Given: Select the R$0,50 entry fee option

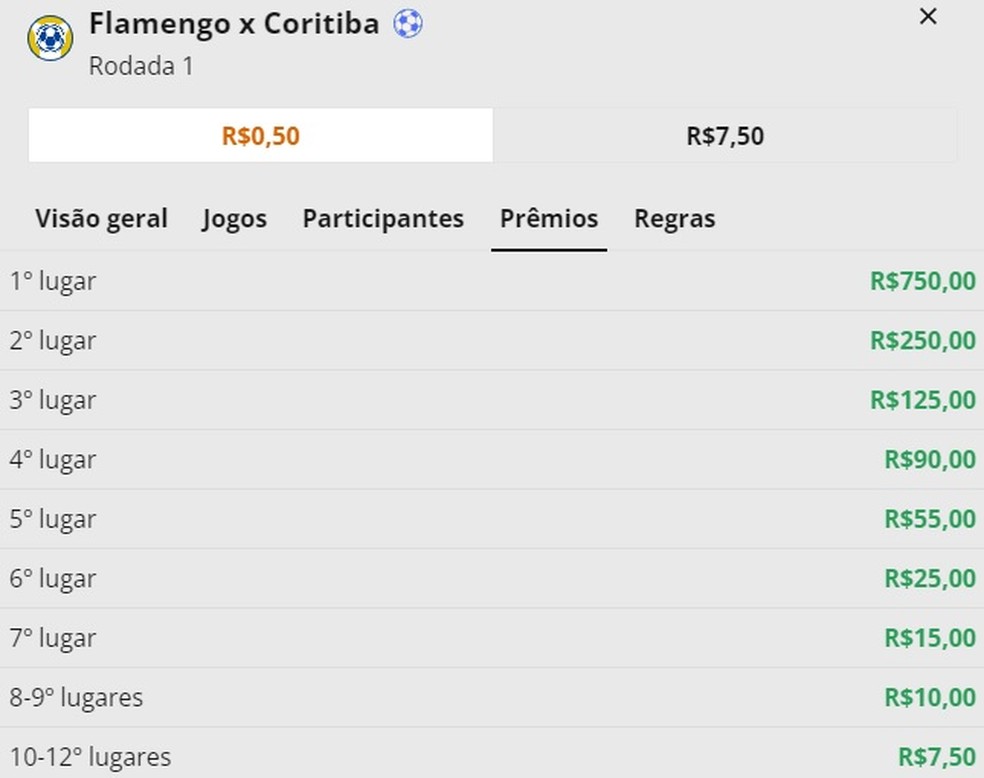Looking at the screenshot, I should coord(260,136).
